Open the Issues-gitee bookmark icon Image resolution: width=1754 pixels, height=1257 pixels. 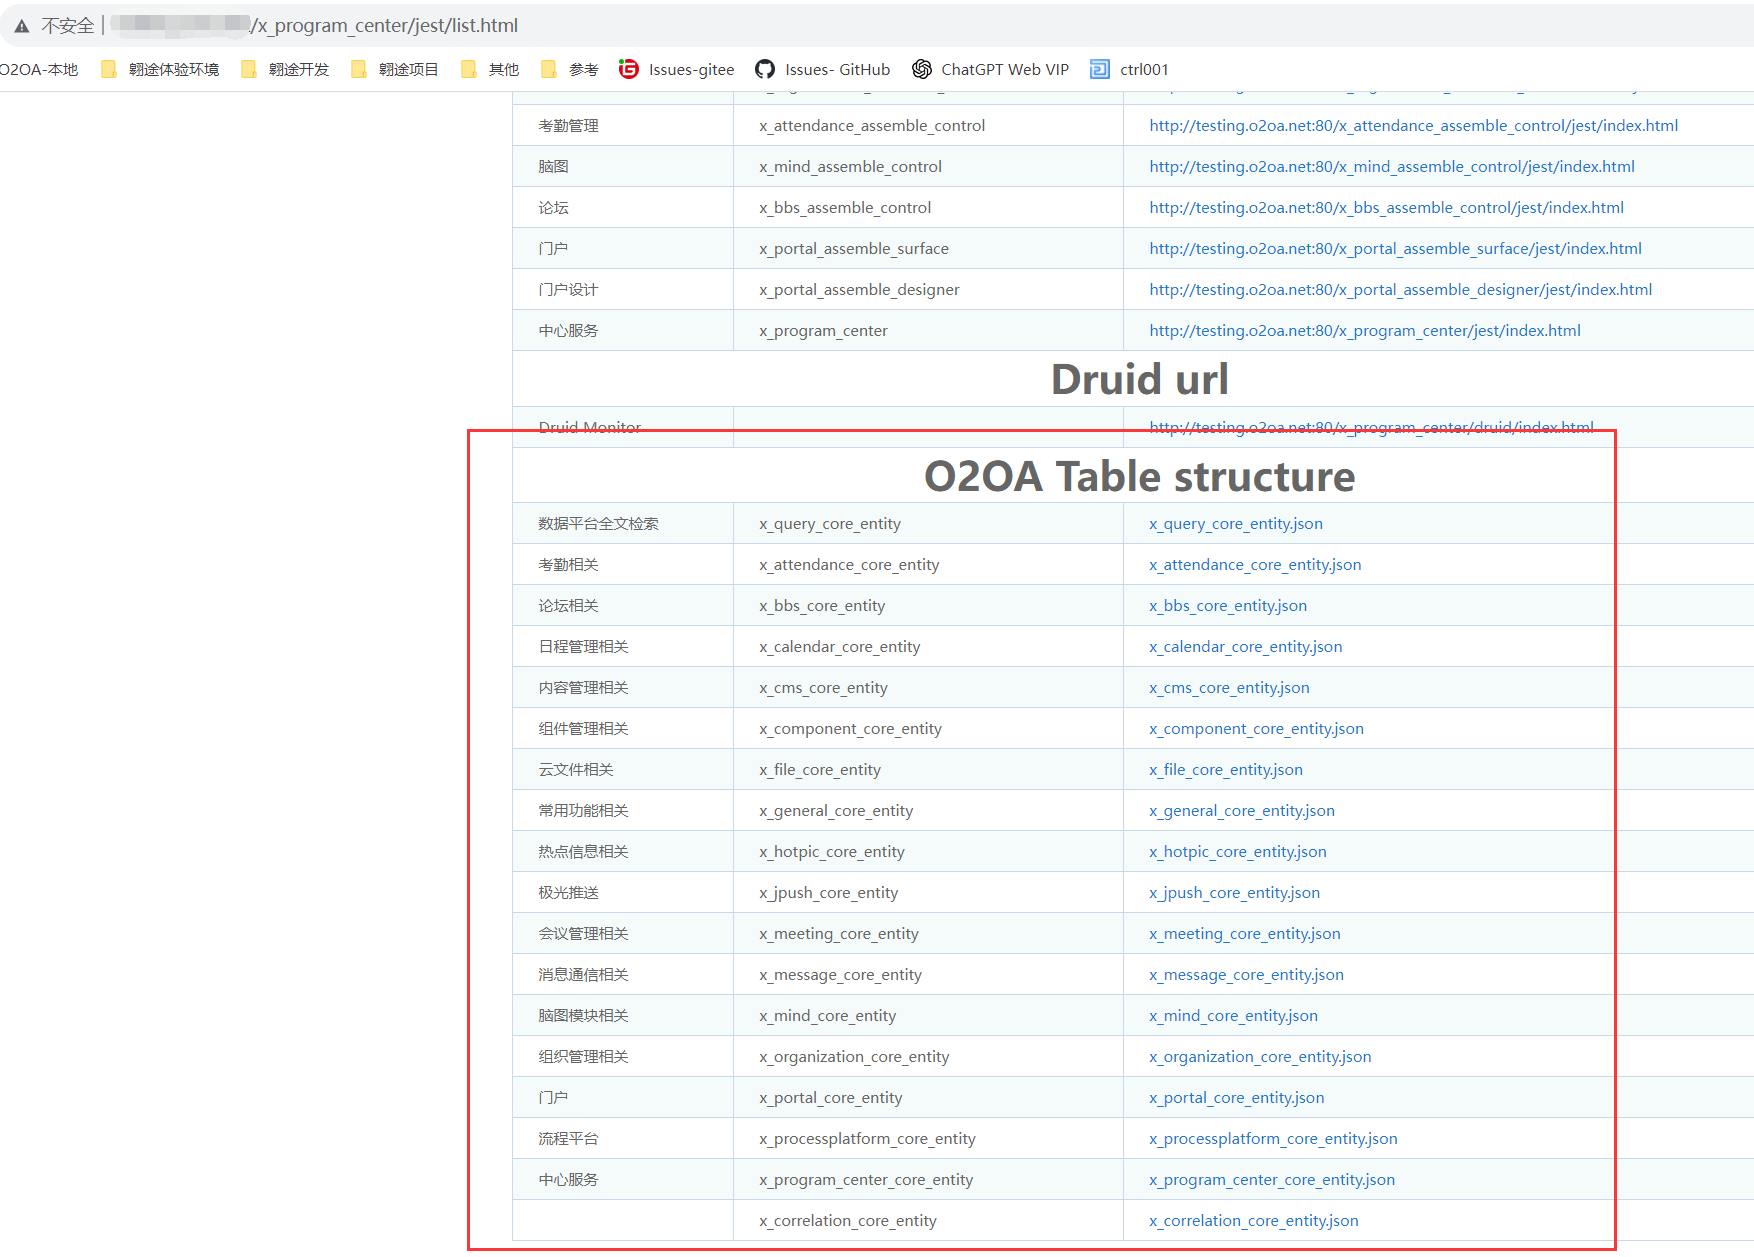click(629, 69)
